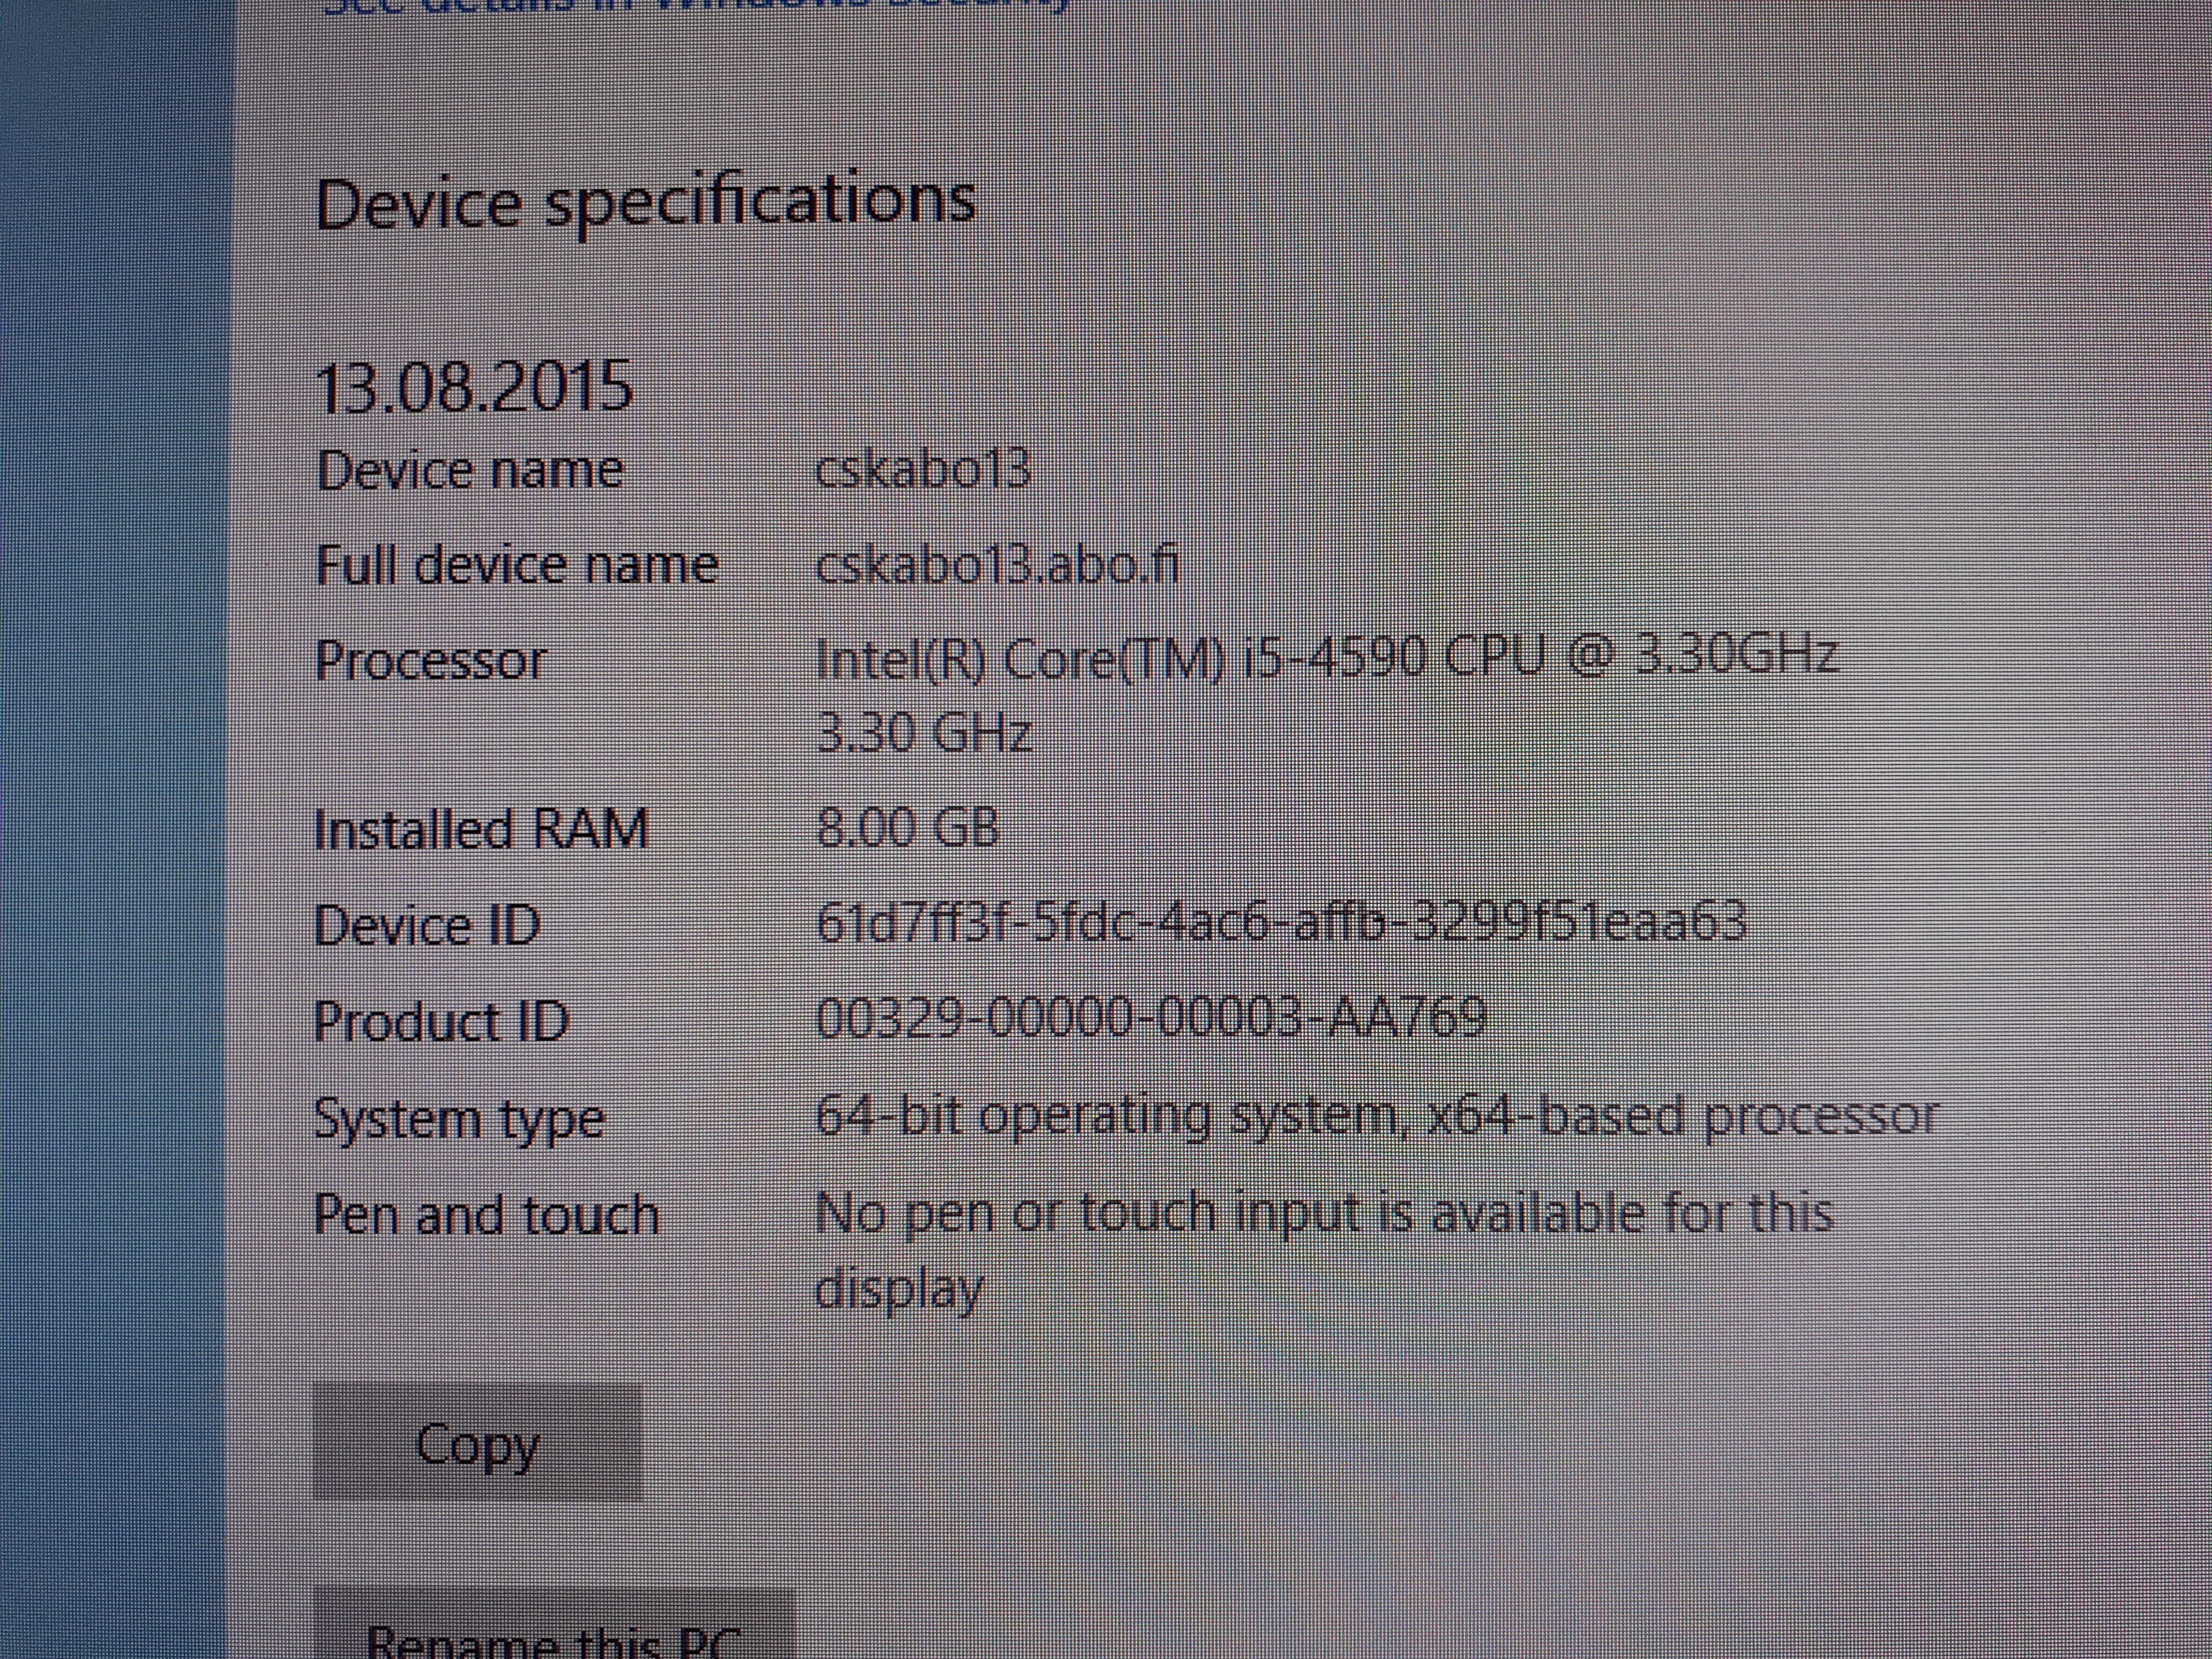This screenshot has height=1659, width=2212.
Task: Click the Processor label
Action: pyautogui.click(x=431, y=660)
